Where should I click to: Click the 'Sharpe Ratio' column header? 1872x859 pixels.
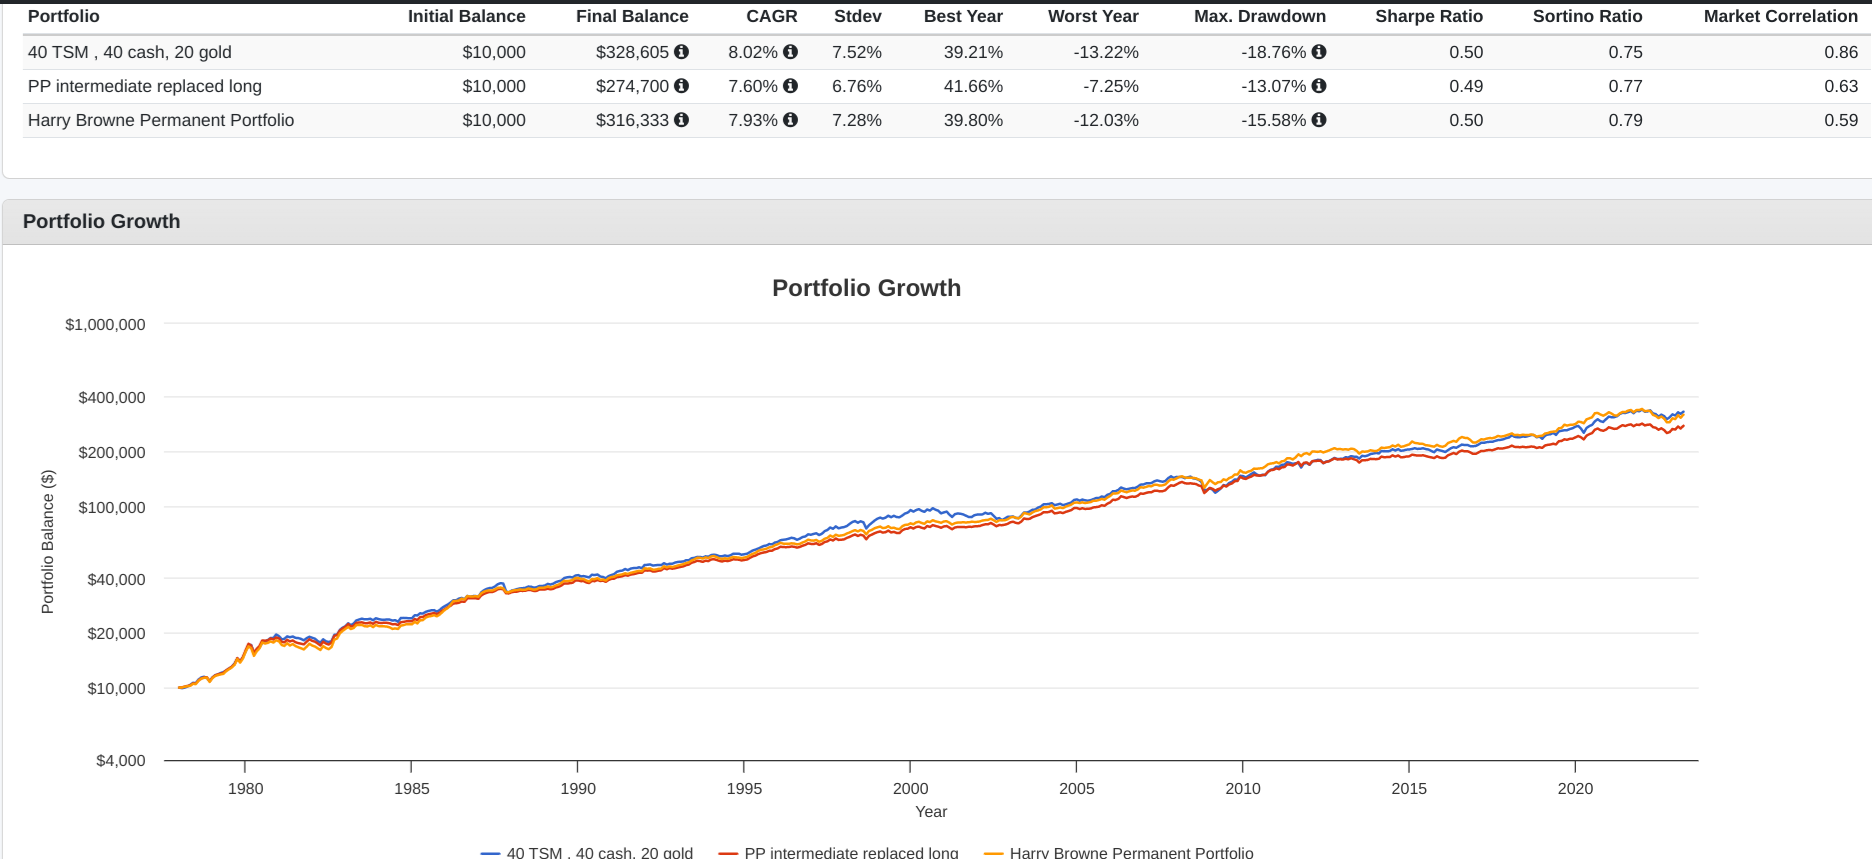pos(1428,16)
